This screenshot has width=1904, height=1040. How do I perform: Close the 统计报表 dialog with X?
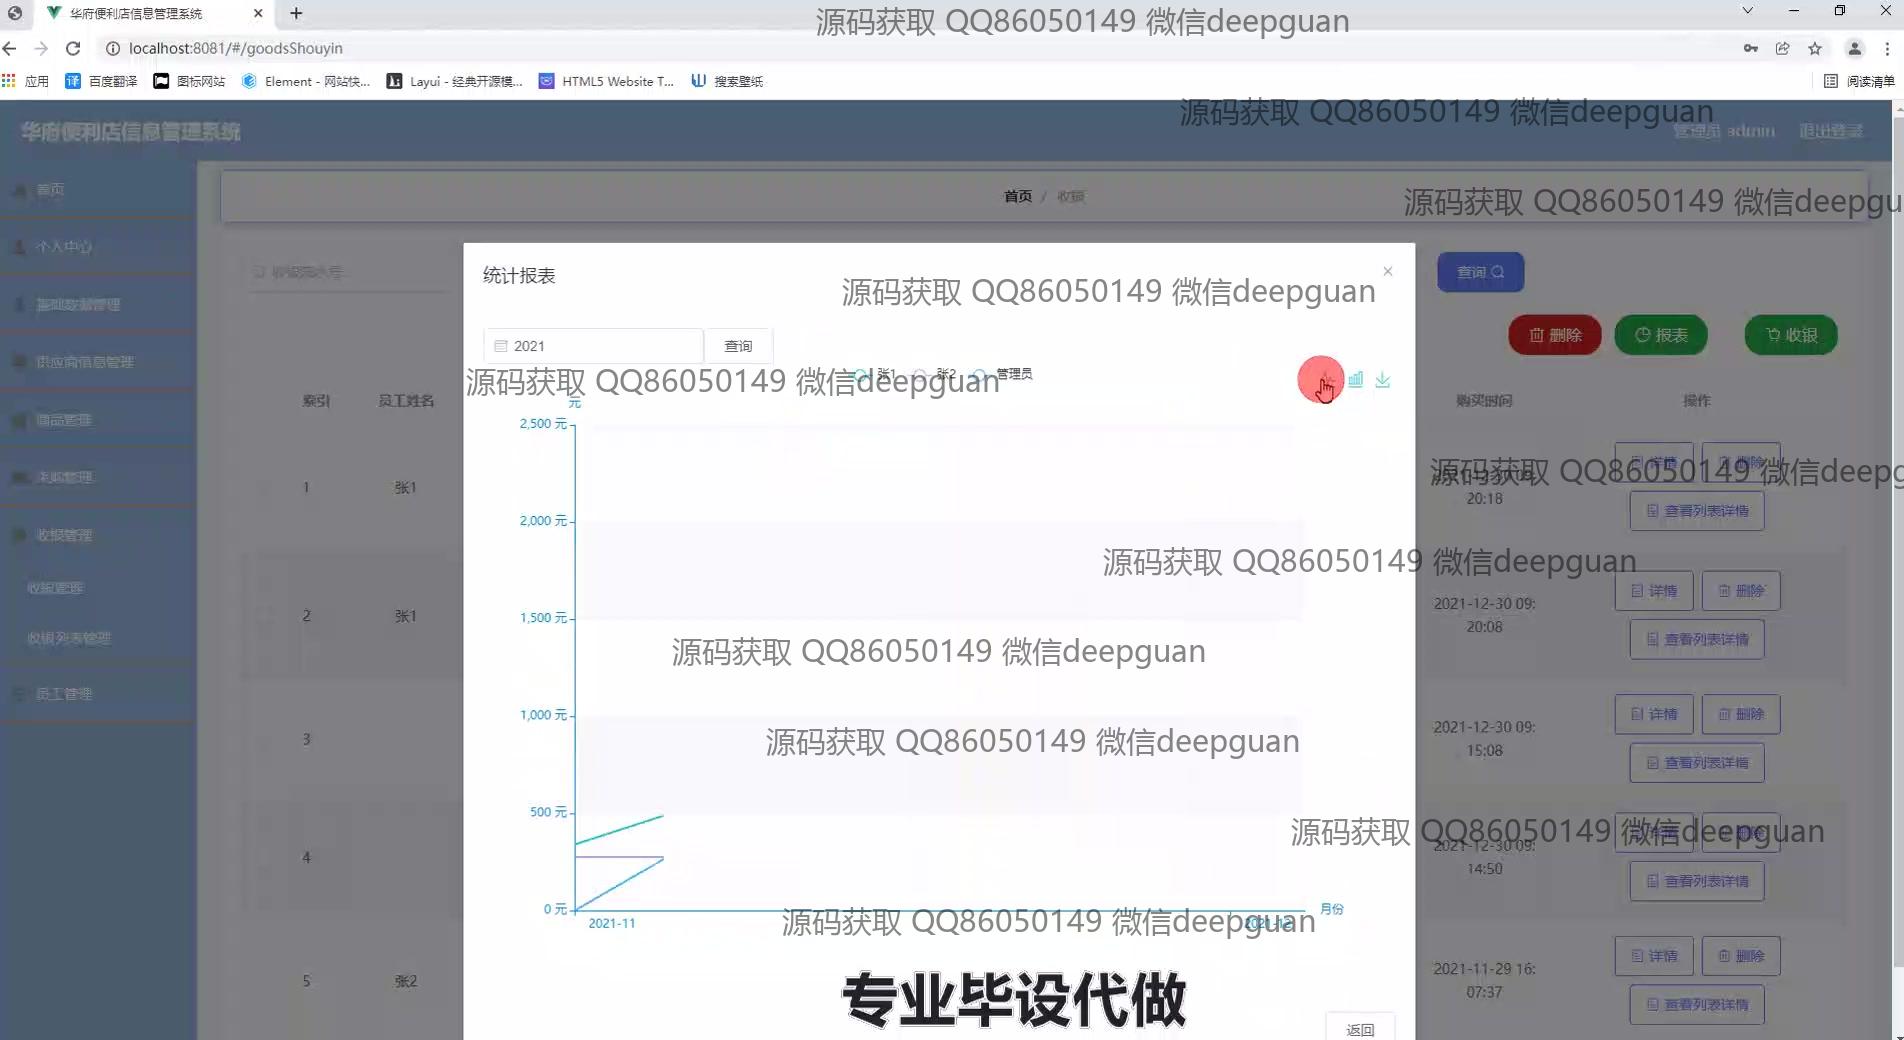[x=1387, y=271]
